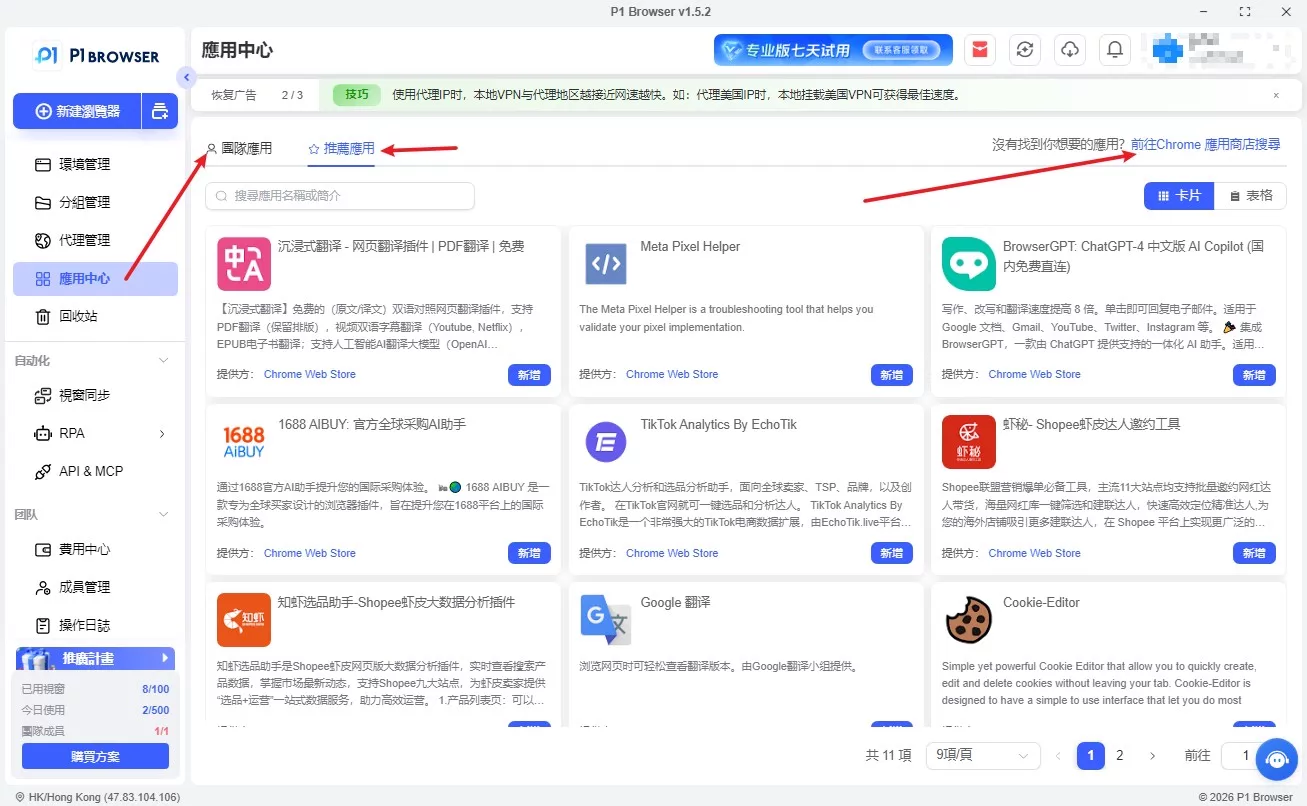Viewport: 1307px width, 806px height.
Task: Switch to 卡片 card view
Action: (x=1179, y=196)
